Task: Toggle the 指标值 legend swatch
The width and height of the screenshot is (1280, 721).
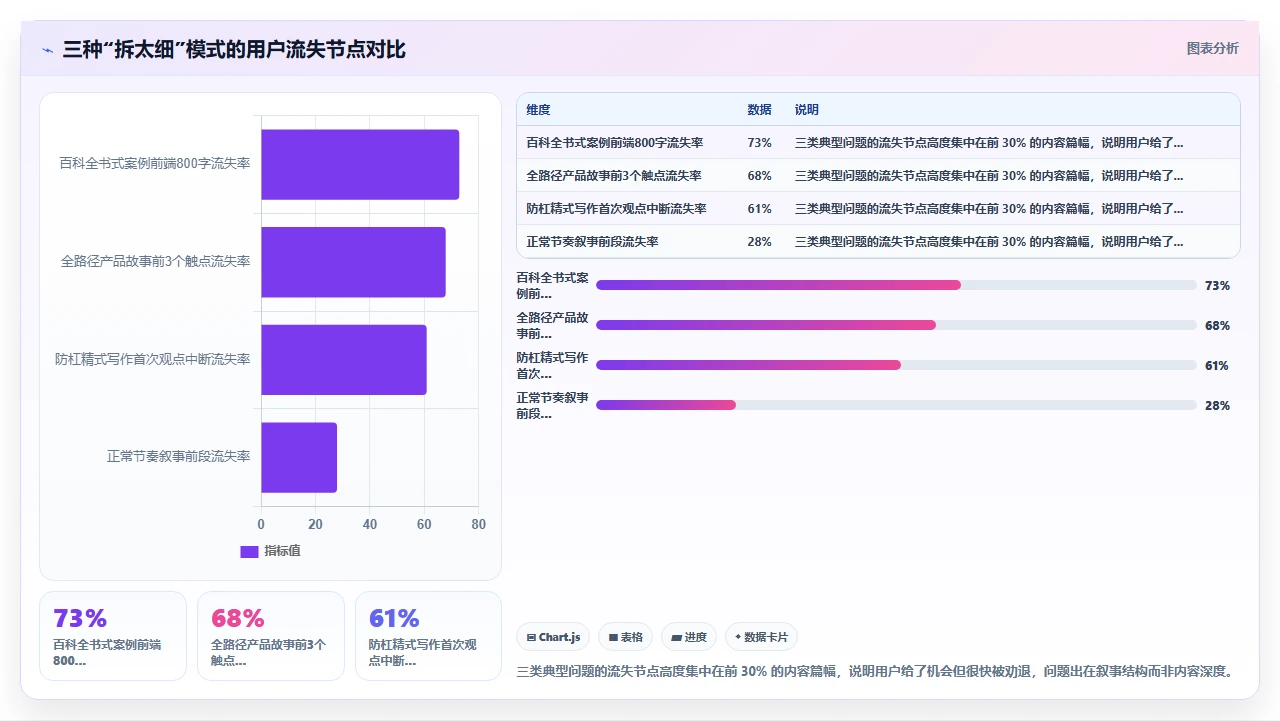Action: tap(249, 552)
